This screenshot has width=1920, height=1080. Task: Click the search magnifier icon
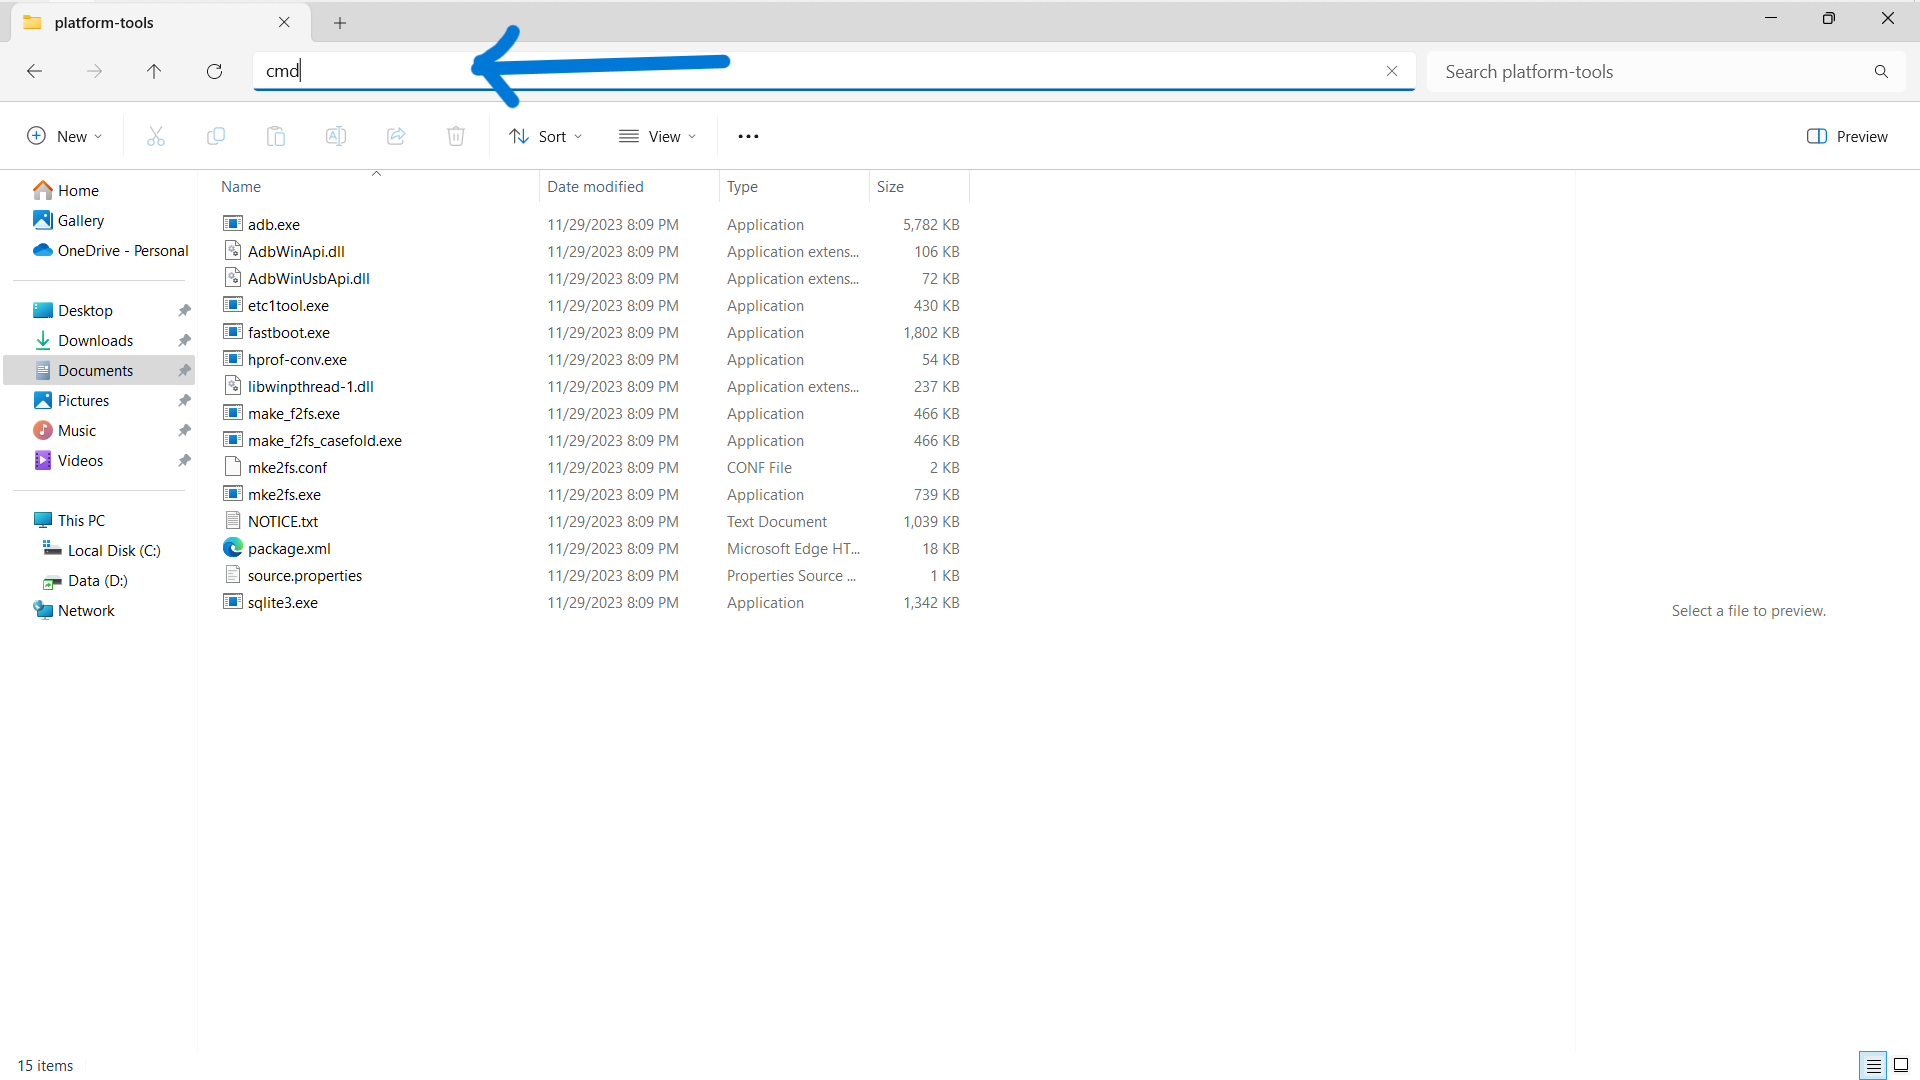click(x=1881, y=71)
